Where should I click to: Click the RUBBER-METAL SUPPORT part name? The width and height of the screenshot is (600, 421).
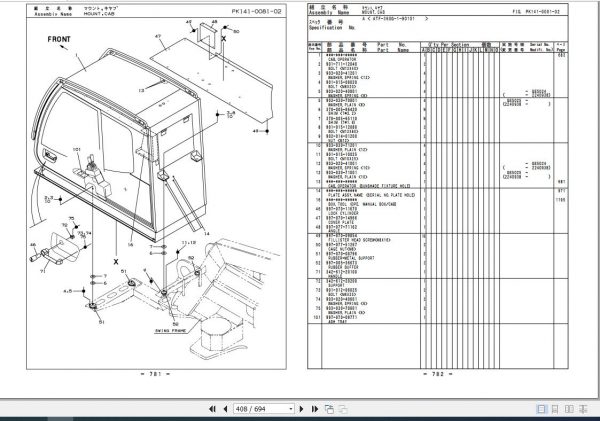351,258
